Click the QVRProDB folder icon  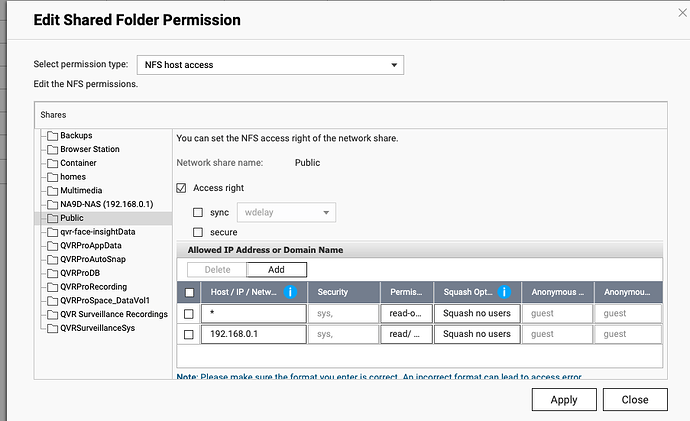click(x=51, y=272)
